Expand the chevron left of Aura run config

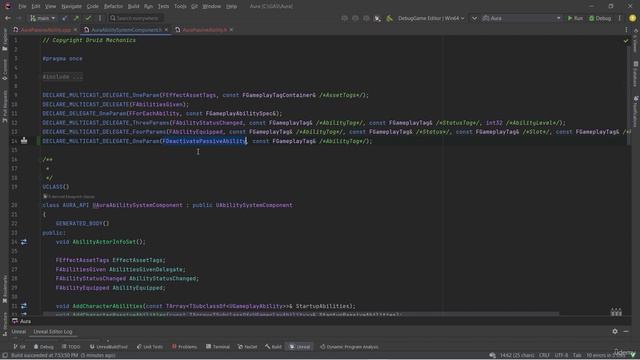(x=474, y=18)
